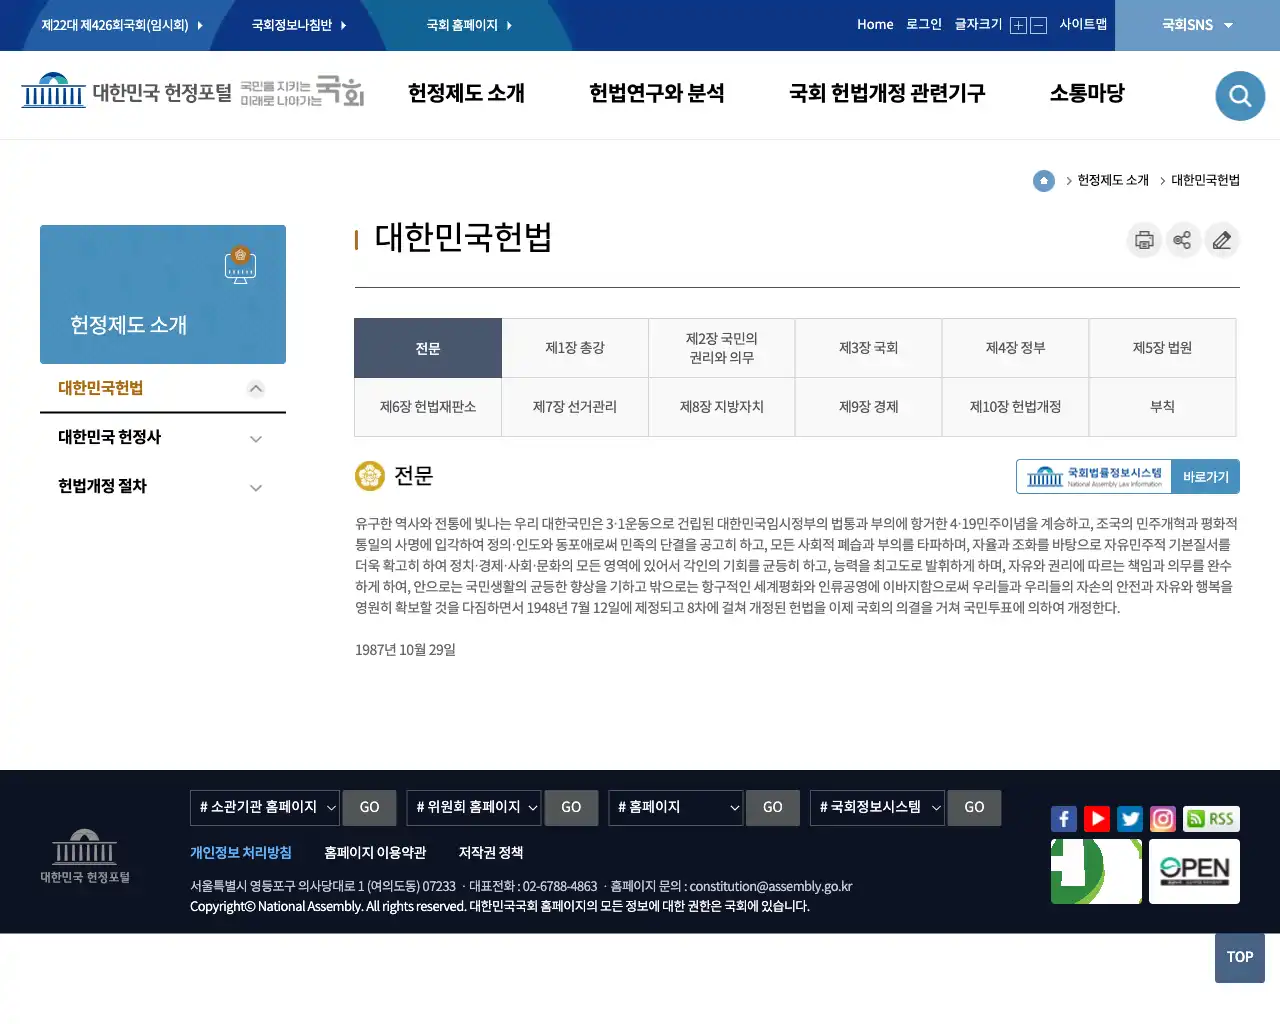Click the green web accessibility badge
Screen dimensions: 1280x1024
coord(1096,871)
